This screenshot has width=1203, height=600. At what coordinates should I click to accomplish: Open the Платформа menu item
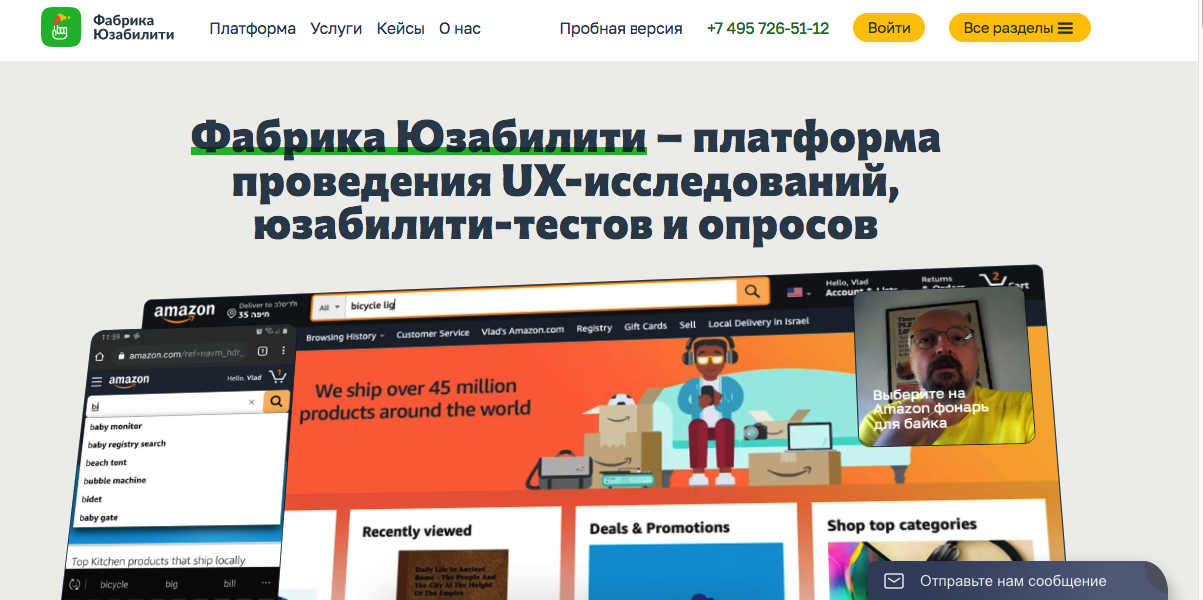[x=253, y=28]
